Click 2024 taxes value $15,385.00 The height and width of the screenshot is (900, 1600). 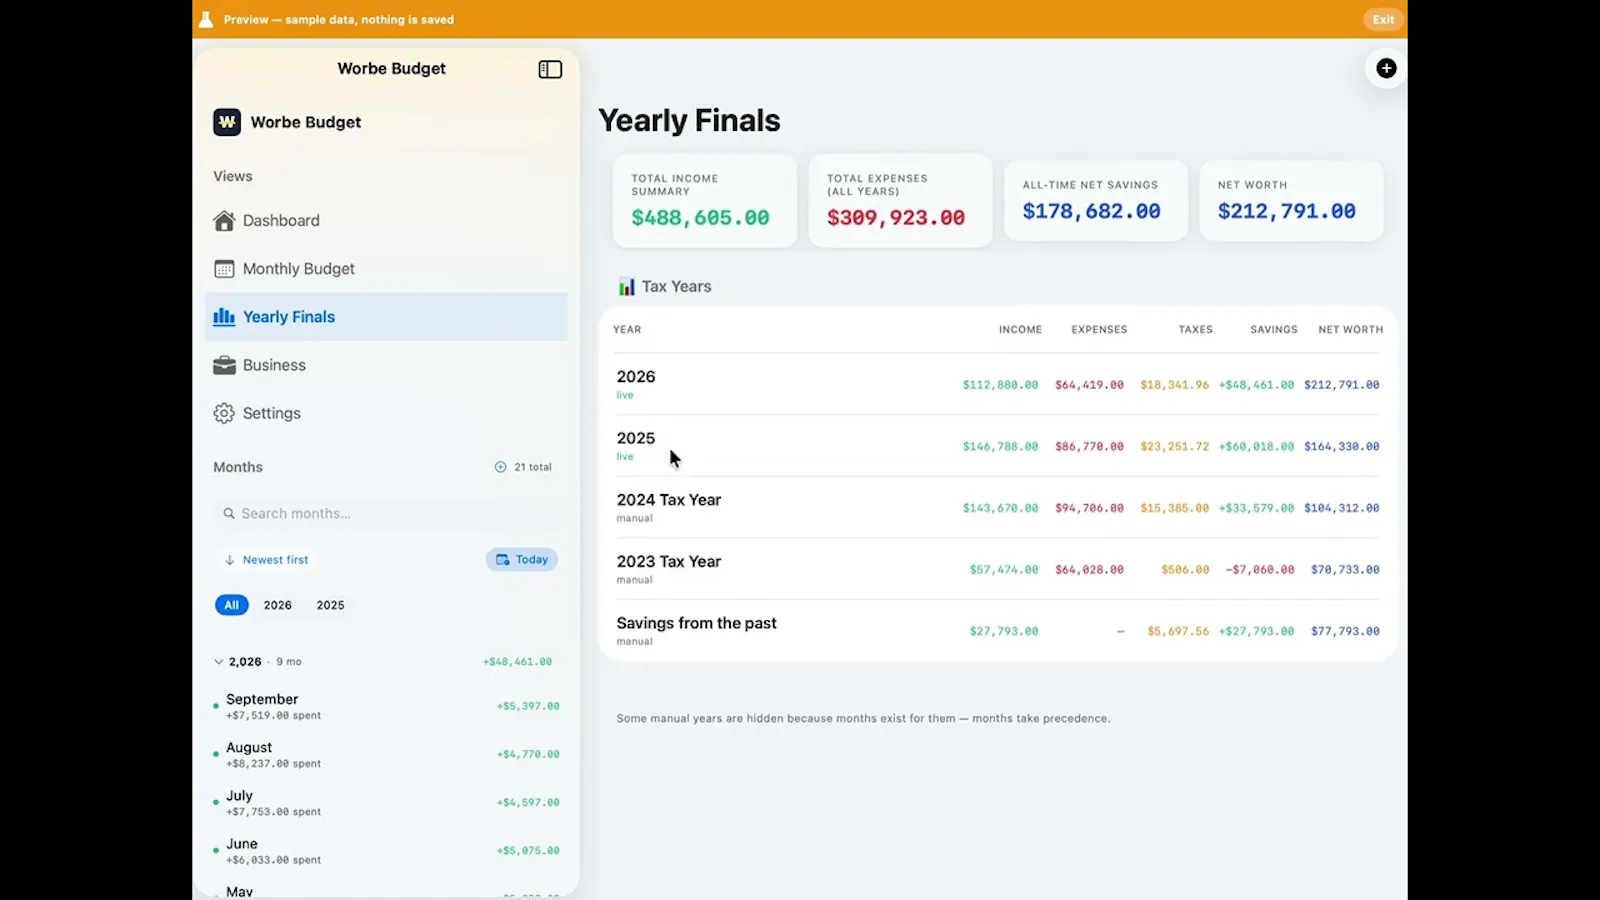[1174, 508]
